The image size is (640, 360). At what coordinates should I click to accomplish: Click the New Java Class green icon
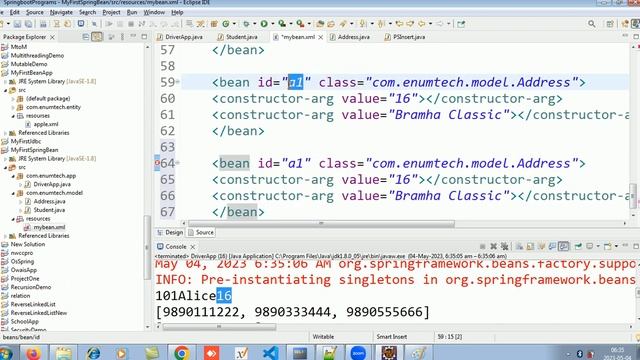226,24
